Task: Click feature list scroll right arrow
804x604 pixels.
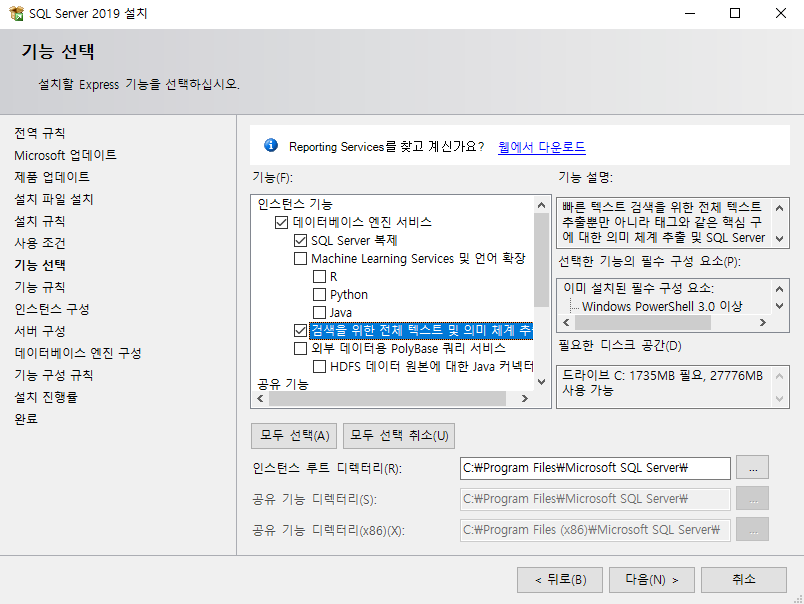Action: [525, 398]
